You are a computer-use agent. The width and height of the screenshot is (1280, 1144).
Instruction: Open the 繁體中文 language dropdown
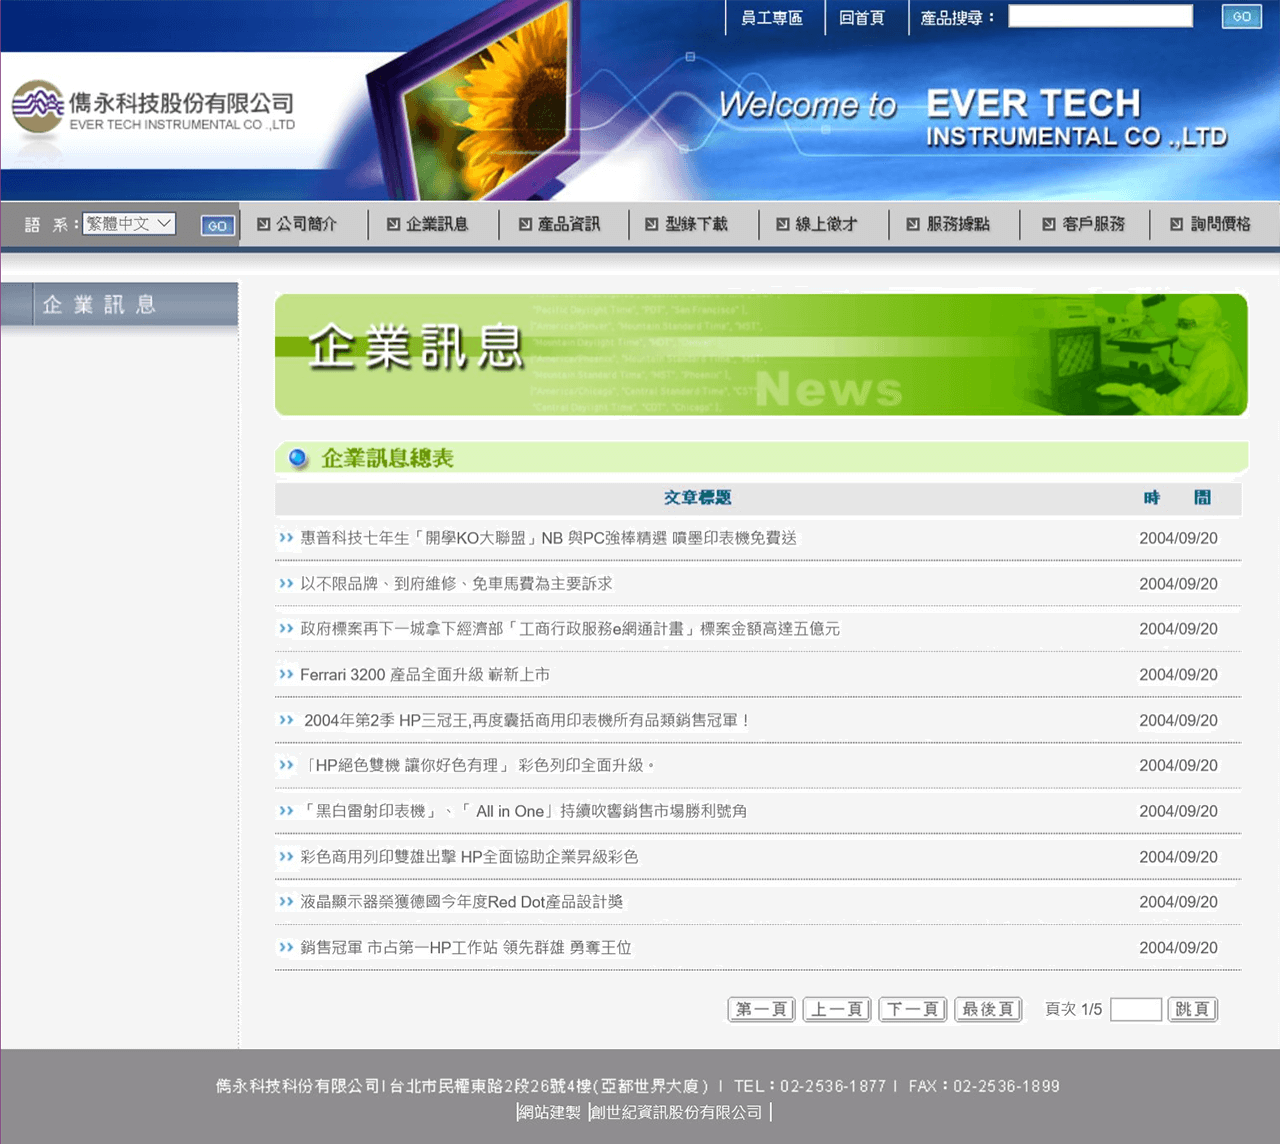pos(129,224)
